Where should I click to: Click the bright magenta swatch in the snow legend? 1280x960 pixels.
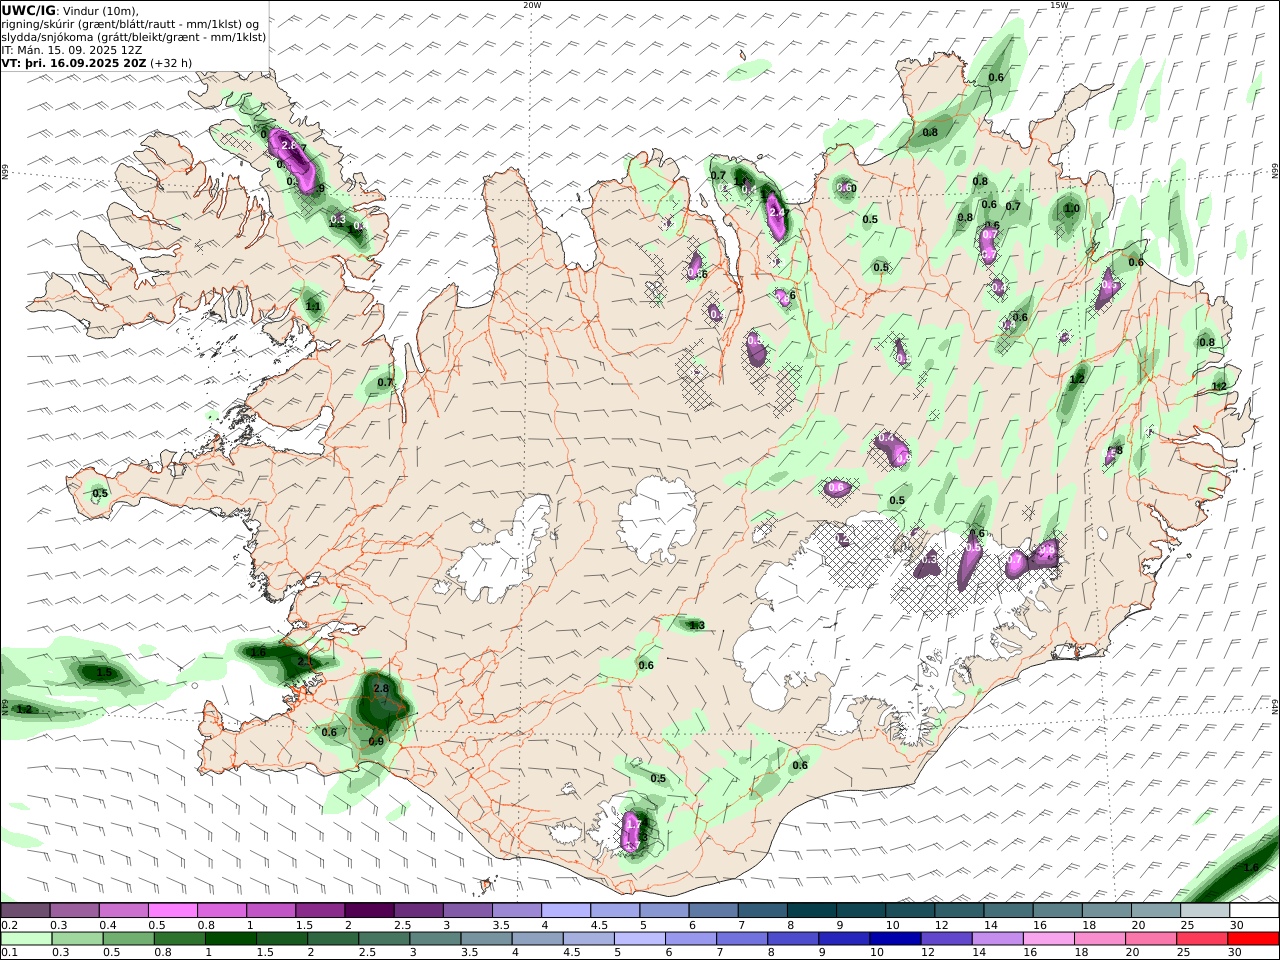[x=172, y=911]
